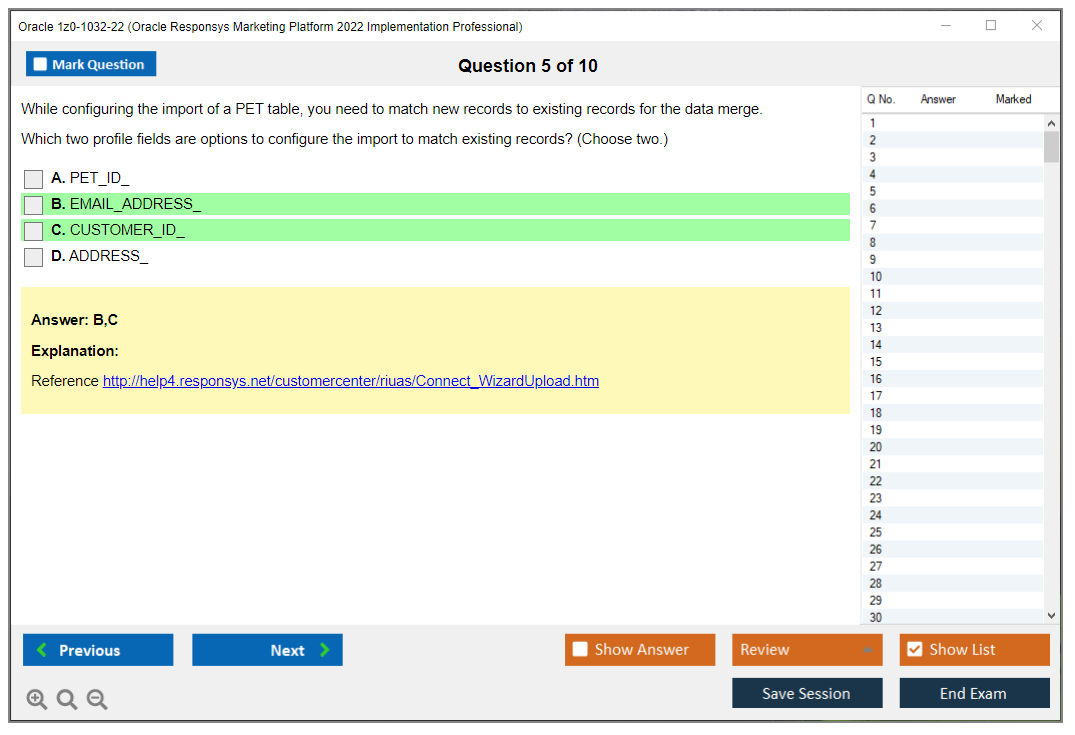The image size is (1075, 735).
Task: Check answer option C CUSTOMER_ID_
Action: [33, 230]
